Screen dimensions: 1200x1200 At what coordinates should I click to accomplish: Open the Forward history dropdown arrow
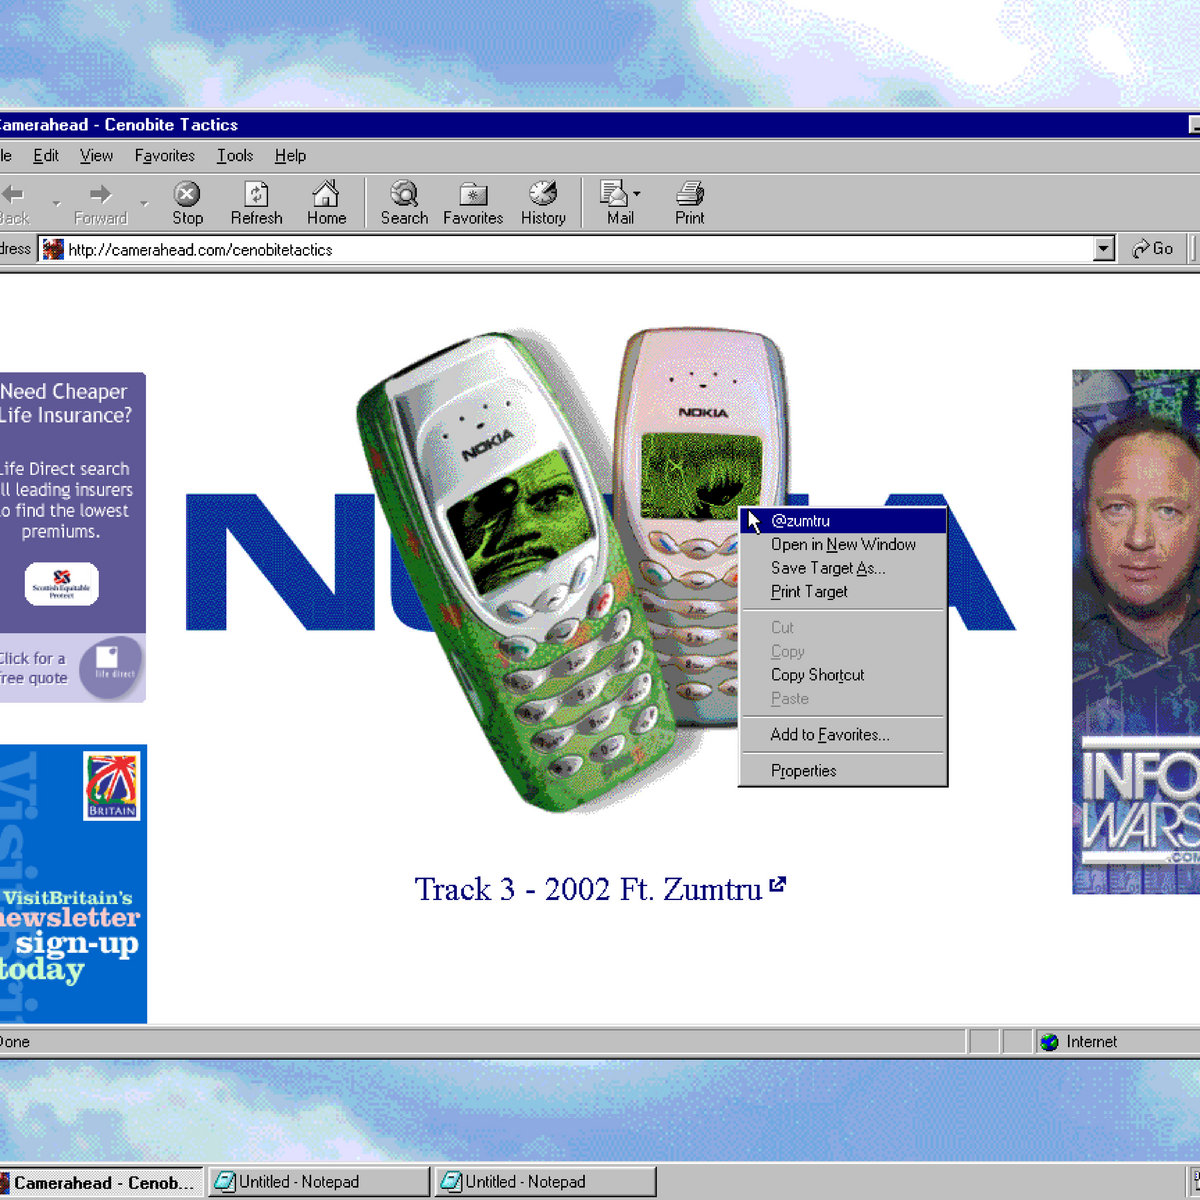[144, 204]
